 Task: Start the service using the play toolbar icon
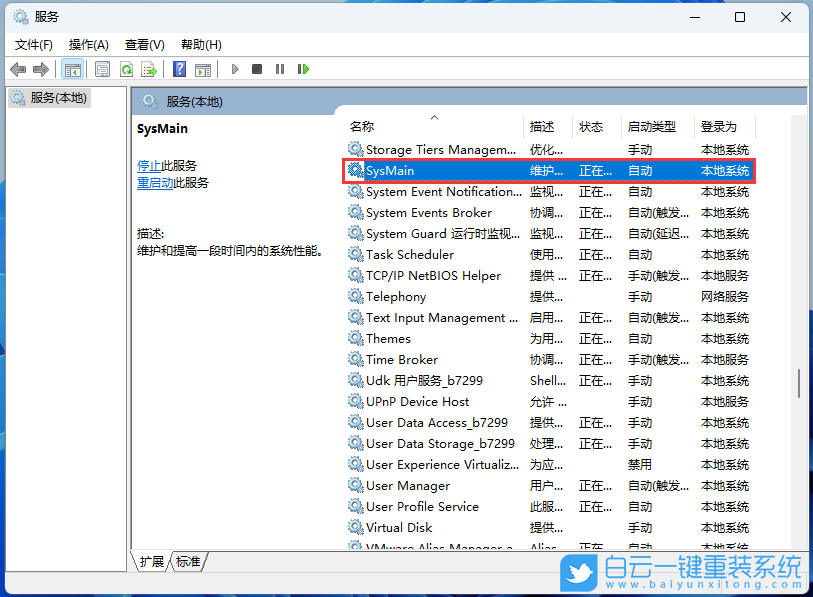tap(233, 69)
